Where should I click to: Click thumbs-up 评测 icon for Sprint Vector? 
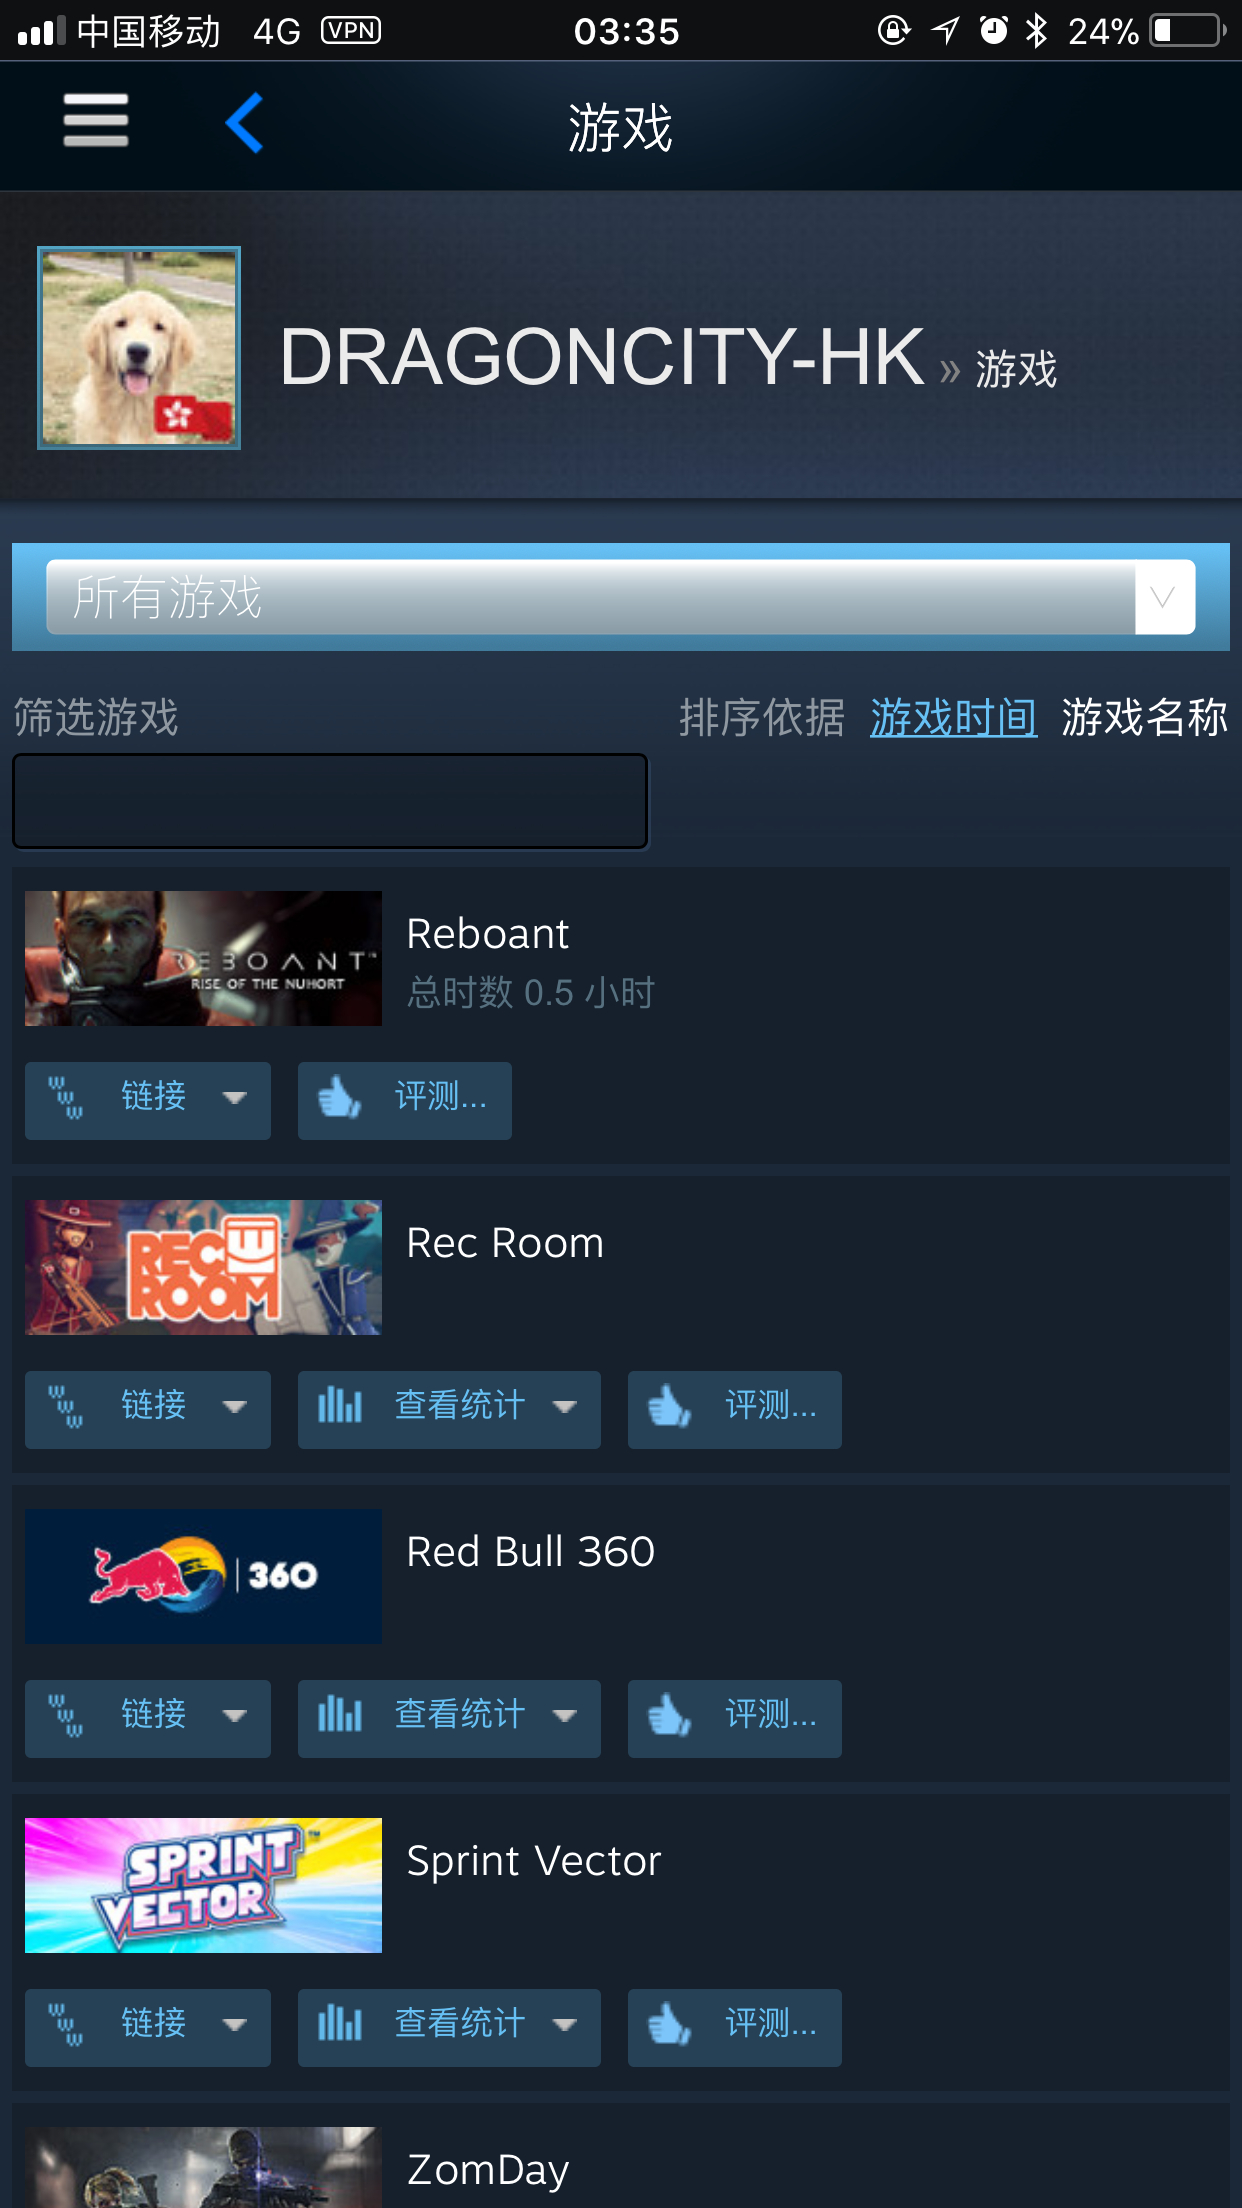(x=670, y=2026)
